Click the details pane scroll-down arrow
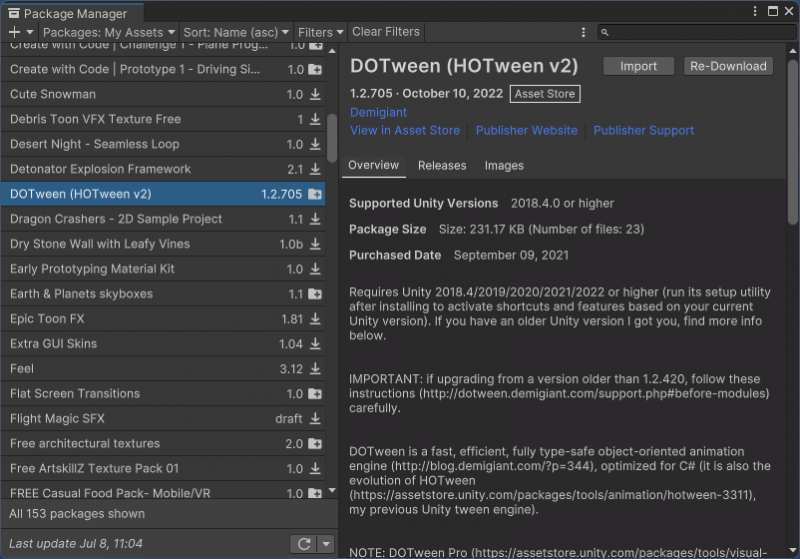Screen dimensions: 800x559 [x=793, y=550]
